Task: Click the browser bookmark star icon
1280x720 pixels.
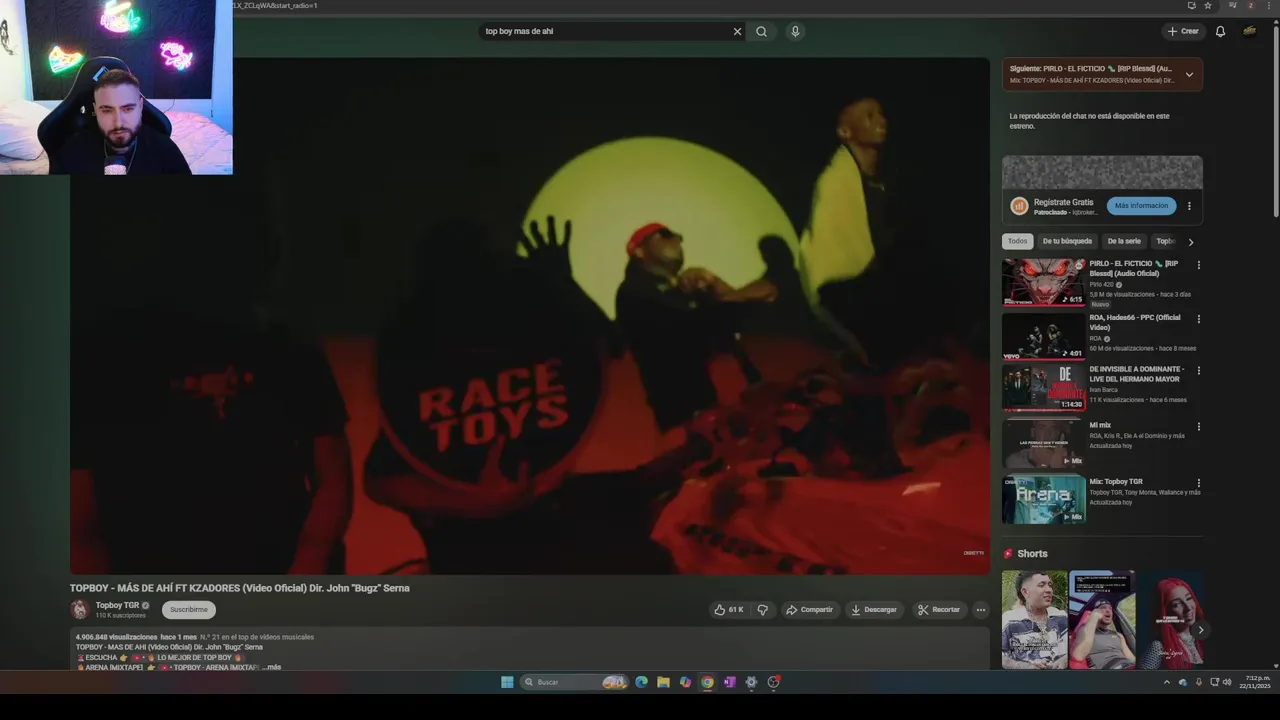Action: pos(1208,5)
